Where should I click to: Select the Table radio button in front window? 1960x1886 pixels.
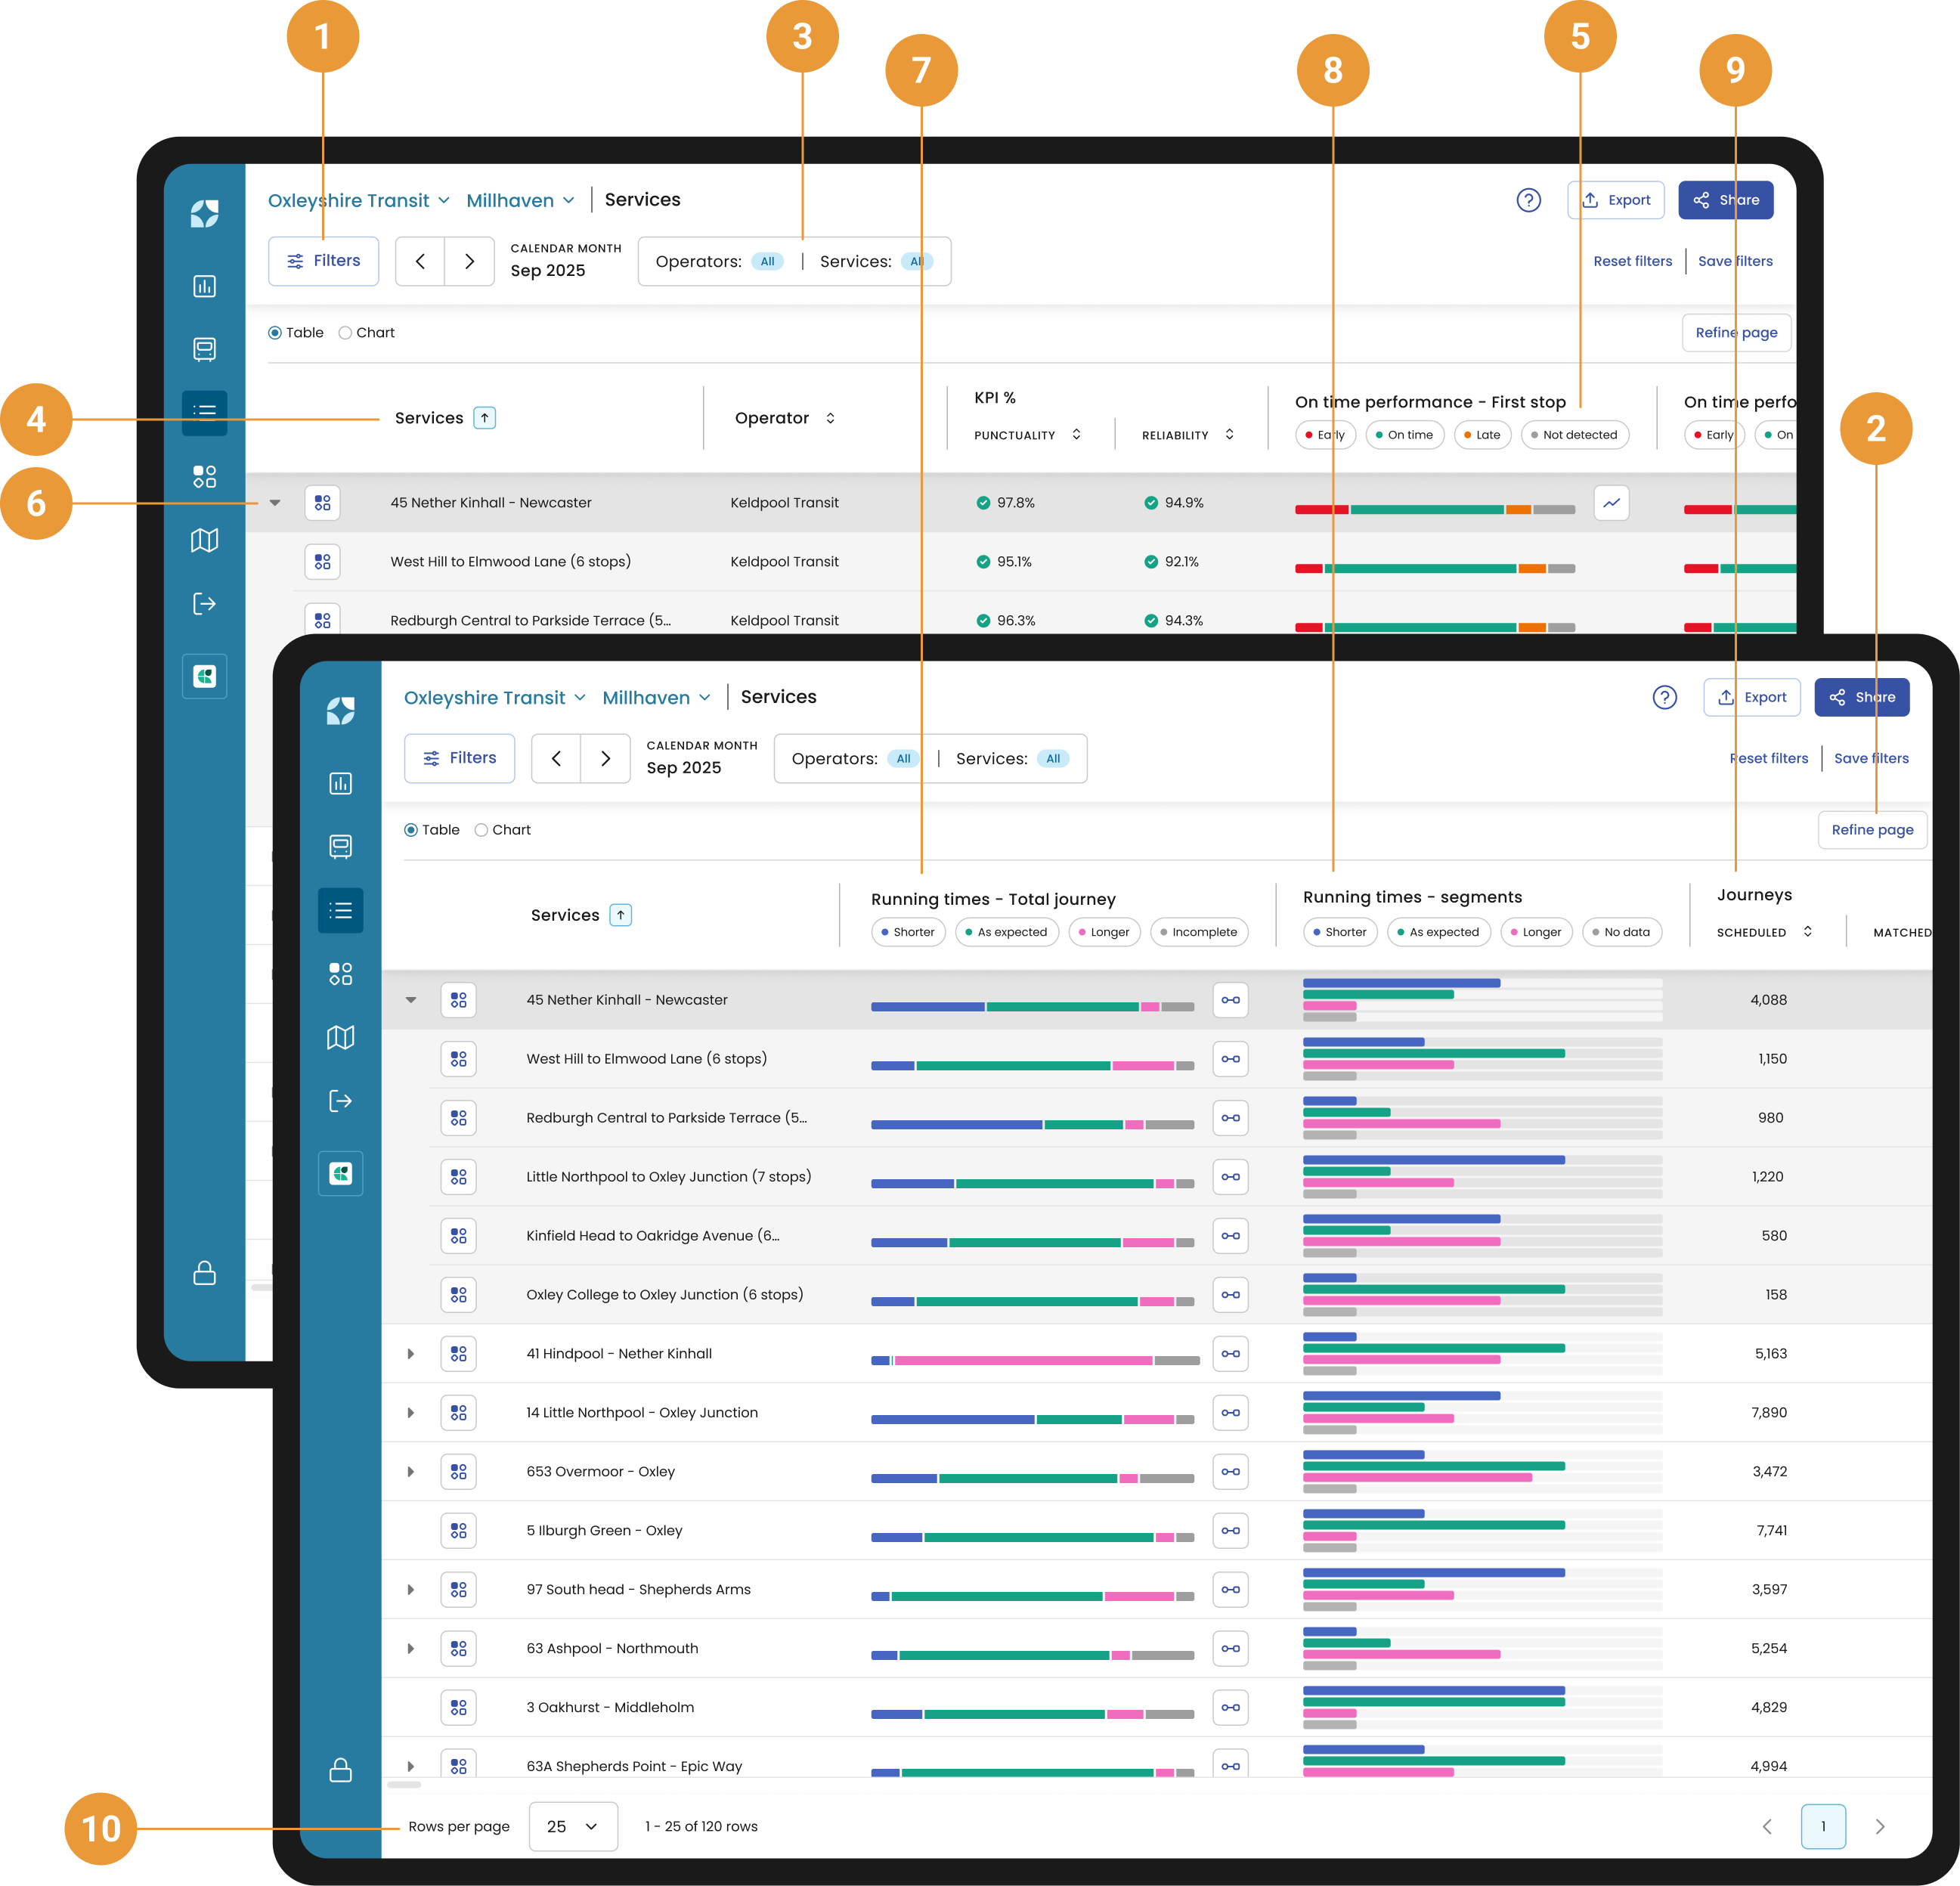411,830
